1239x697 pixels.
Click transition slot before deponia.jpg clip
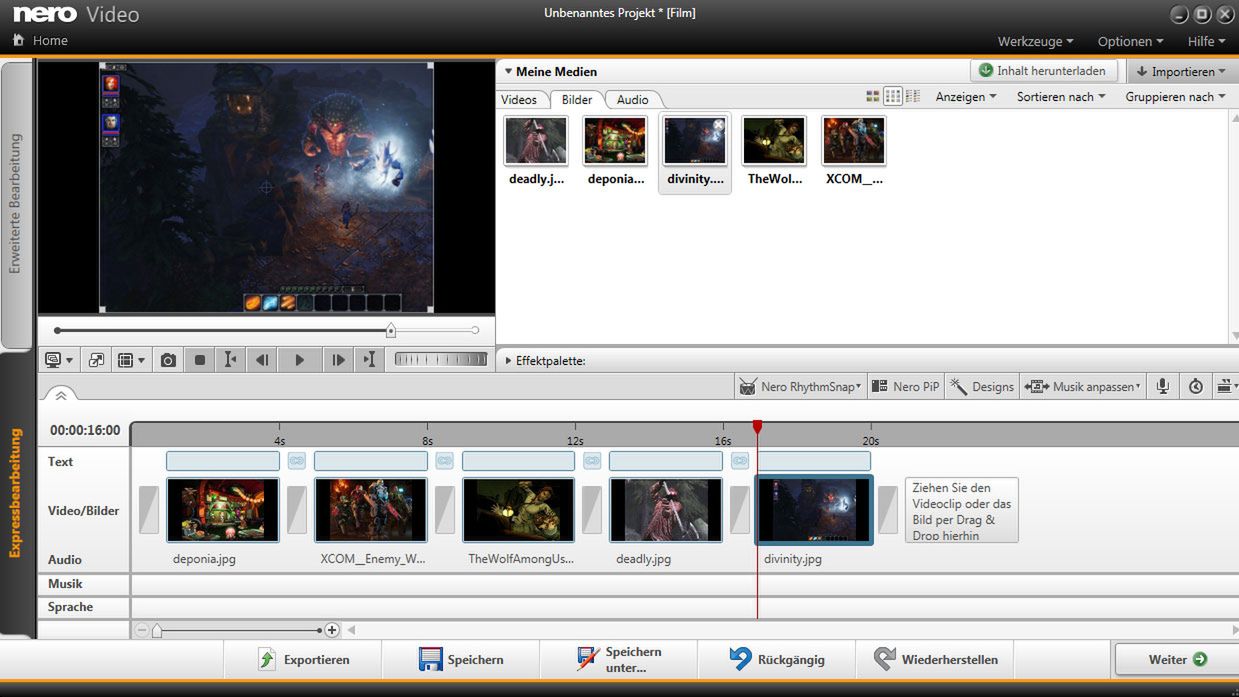point(149,510)
